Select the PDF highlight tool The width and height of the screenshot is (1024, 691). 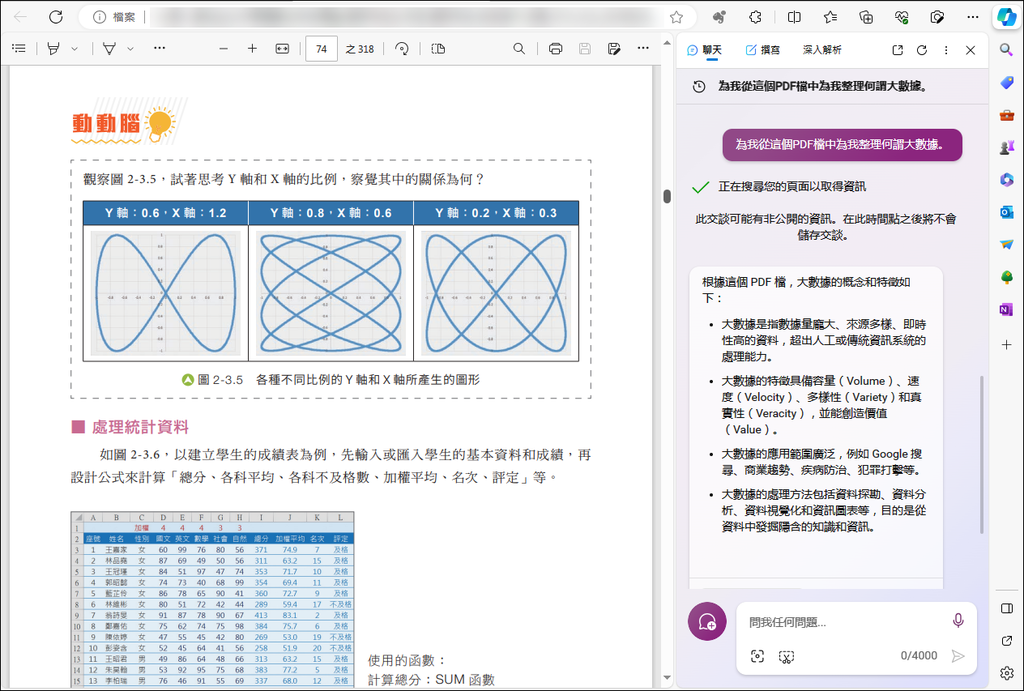coord(54,48)
